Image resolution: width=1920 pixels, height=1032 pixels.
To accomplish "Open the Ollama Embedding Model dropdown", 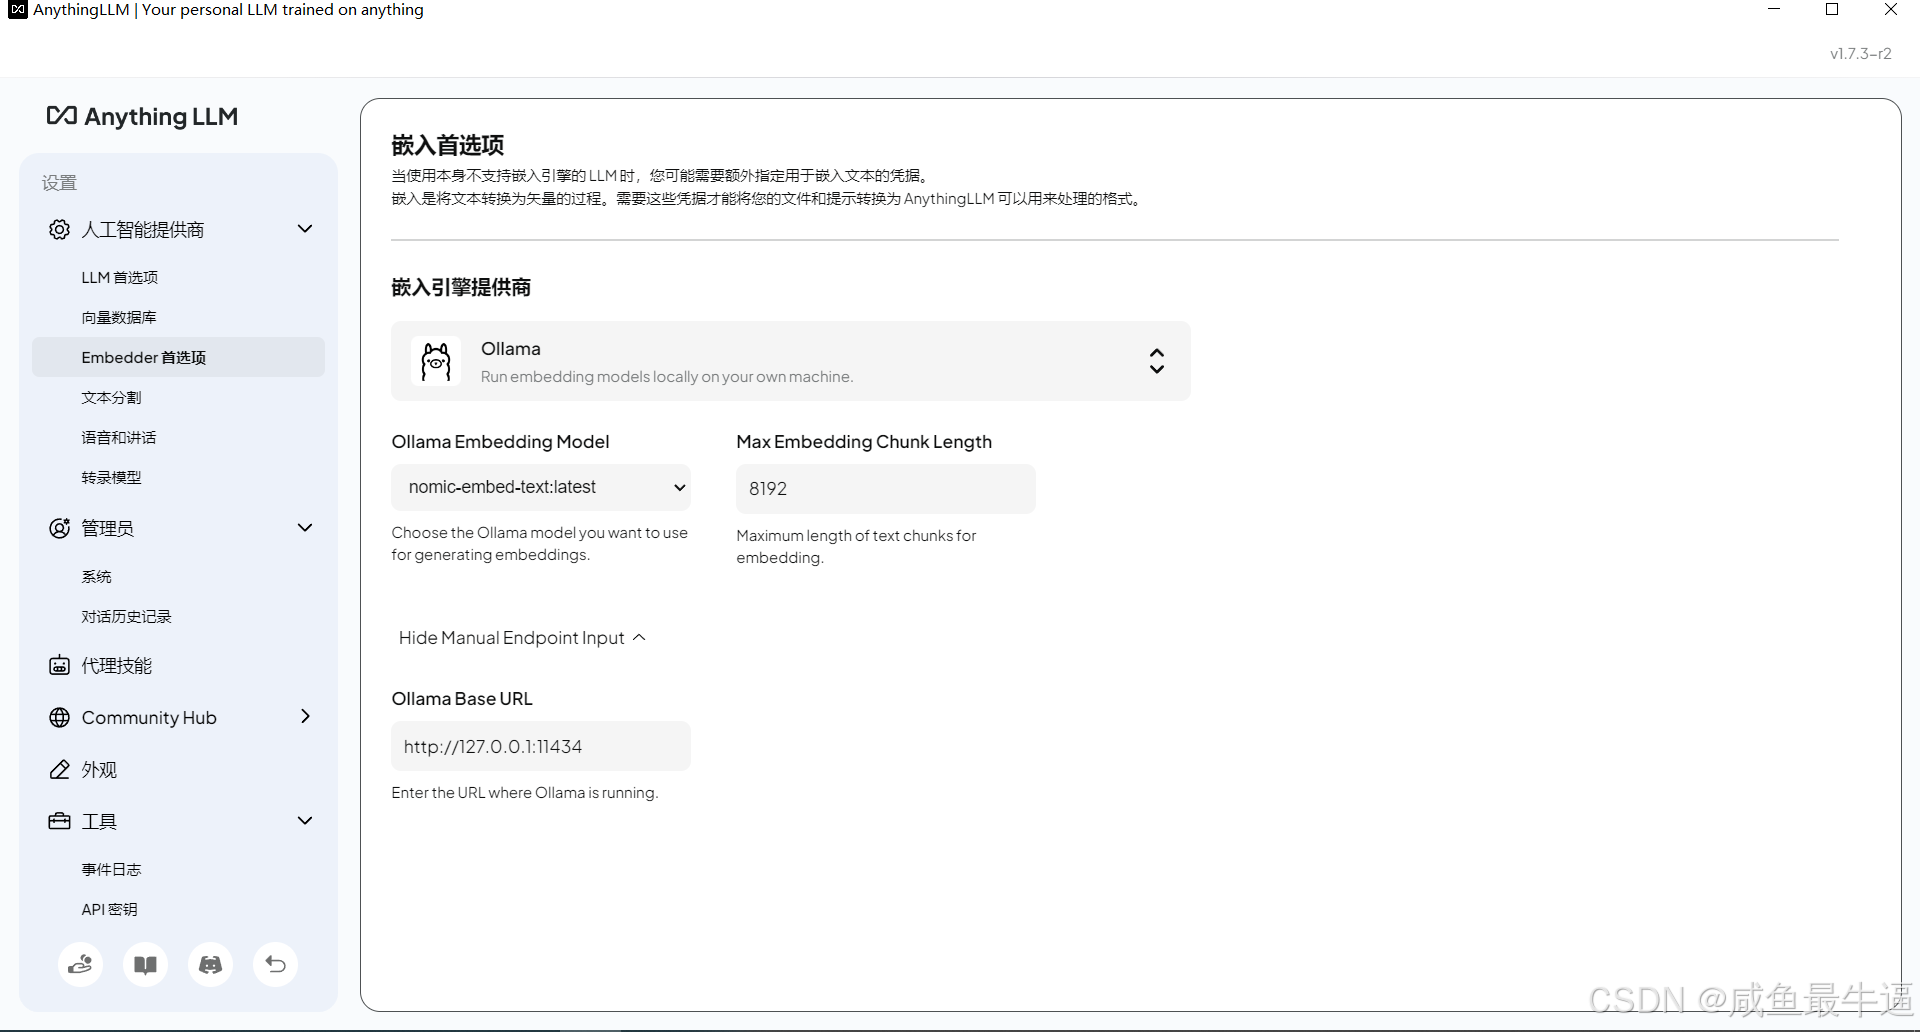I will (541, 487).
